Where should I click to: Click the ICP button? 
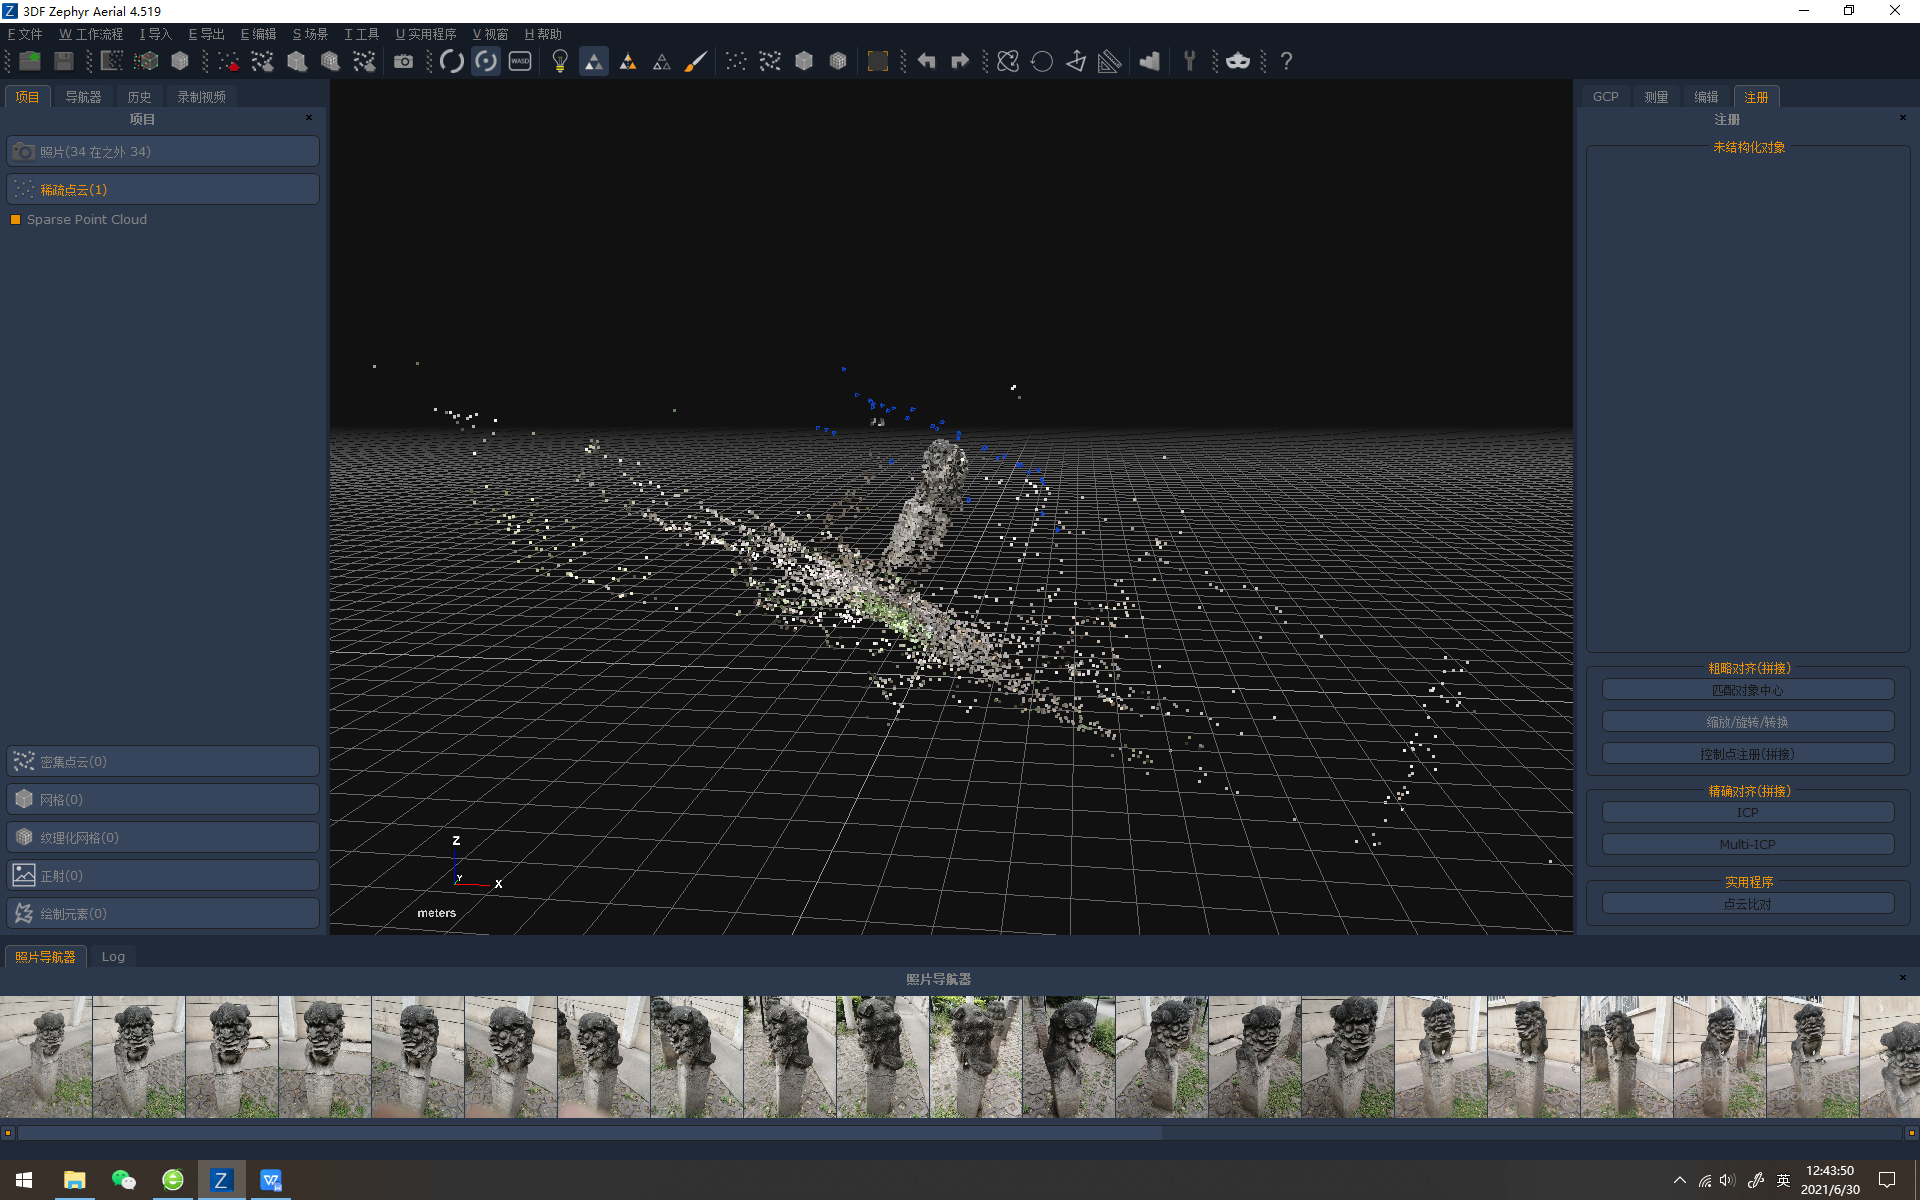(x=1747, y=813)
